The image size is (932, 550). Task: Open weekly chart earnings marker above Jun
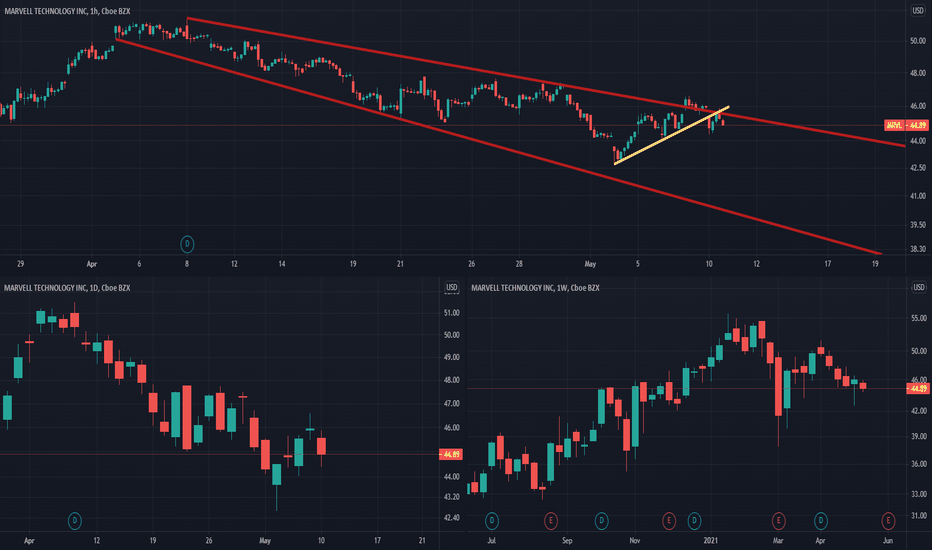point(888,521)
